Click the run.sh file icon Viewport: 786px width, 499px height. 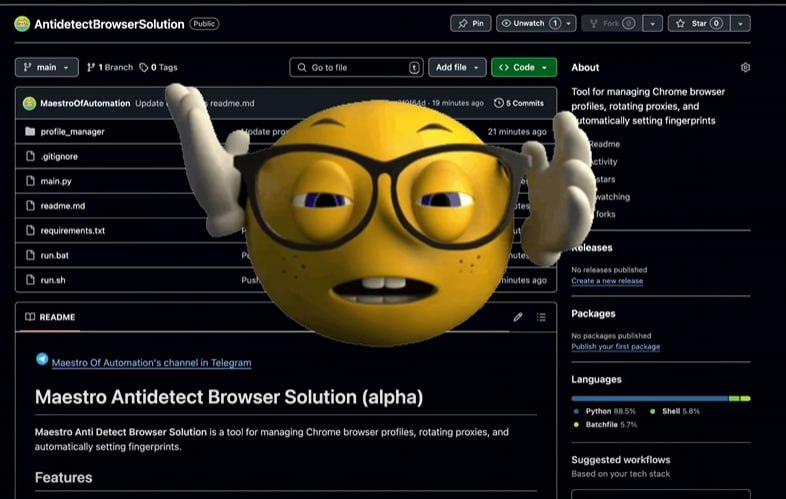pyautogui.click(x=30, y=280)
